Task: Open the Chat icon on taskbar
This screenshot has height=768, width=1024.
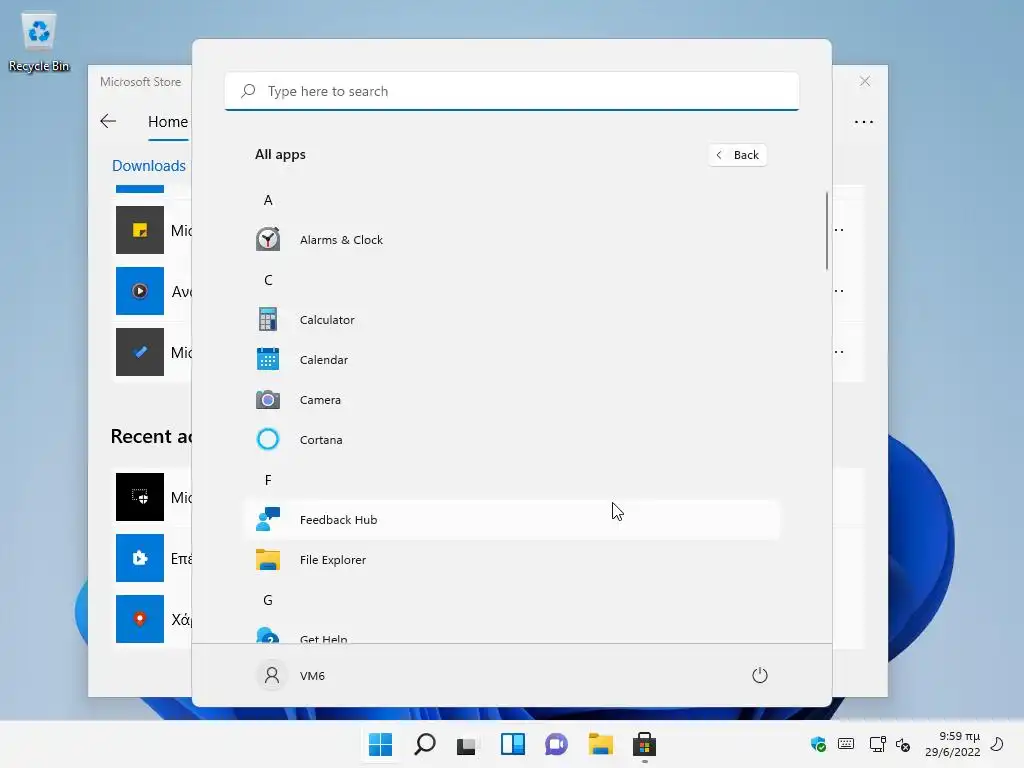Action: (x=556, y=744)
